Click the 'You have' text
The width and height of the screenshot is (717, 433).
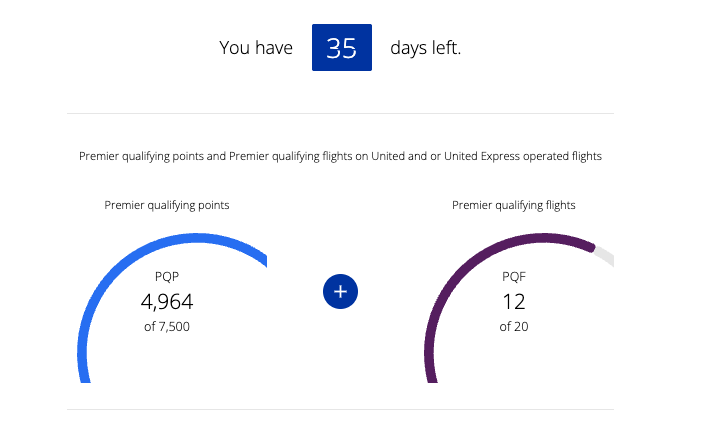[256, 48]
